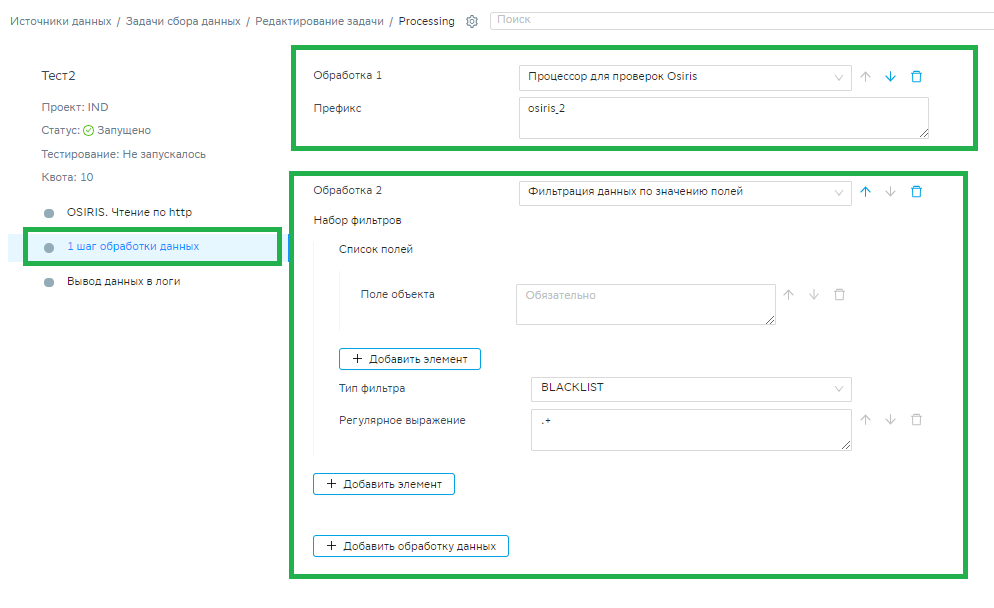Expand Фильтрация данных по значению полей dropdown
The width and height of the screenshot is (994, 608).
point(684,192)
